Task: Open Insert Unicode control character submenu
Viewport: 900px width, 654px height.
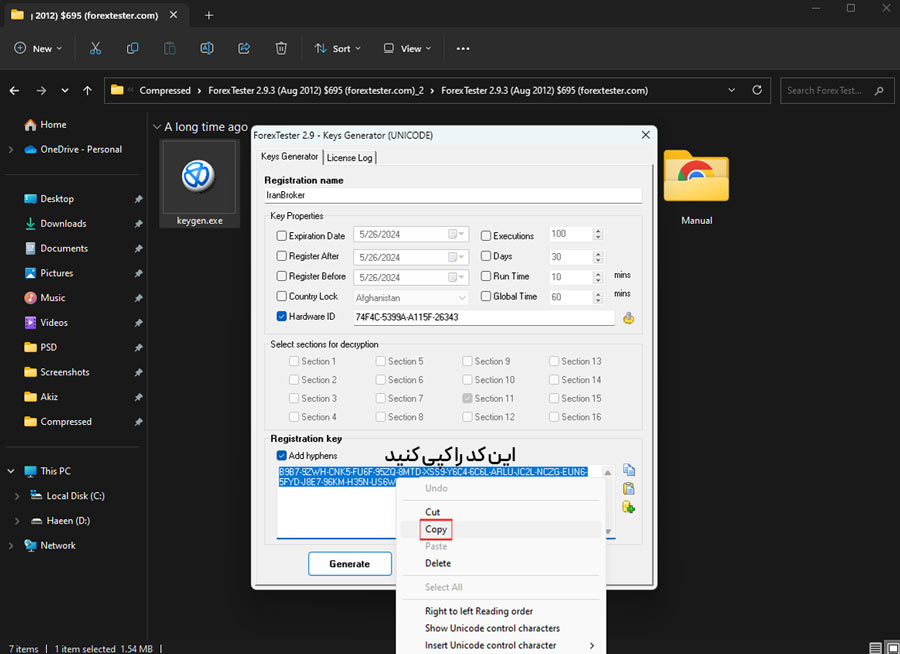Action: pyautogui.click(x=499, y=645)
